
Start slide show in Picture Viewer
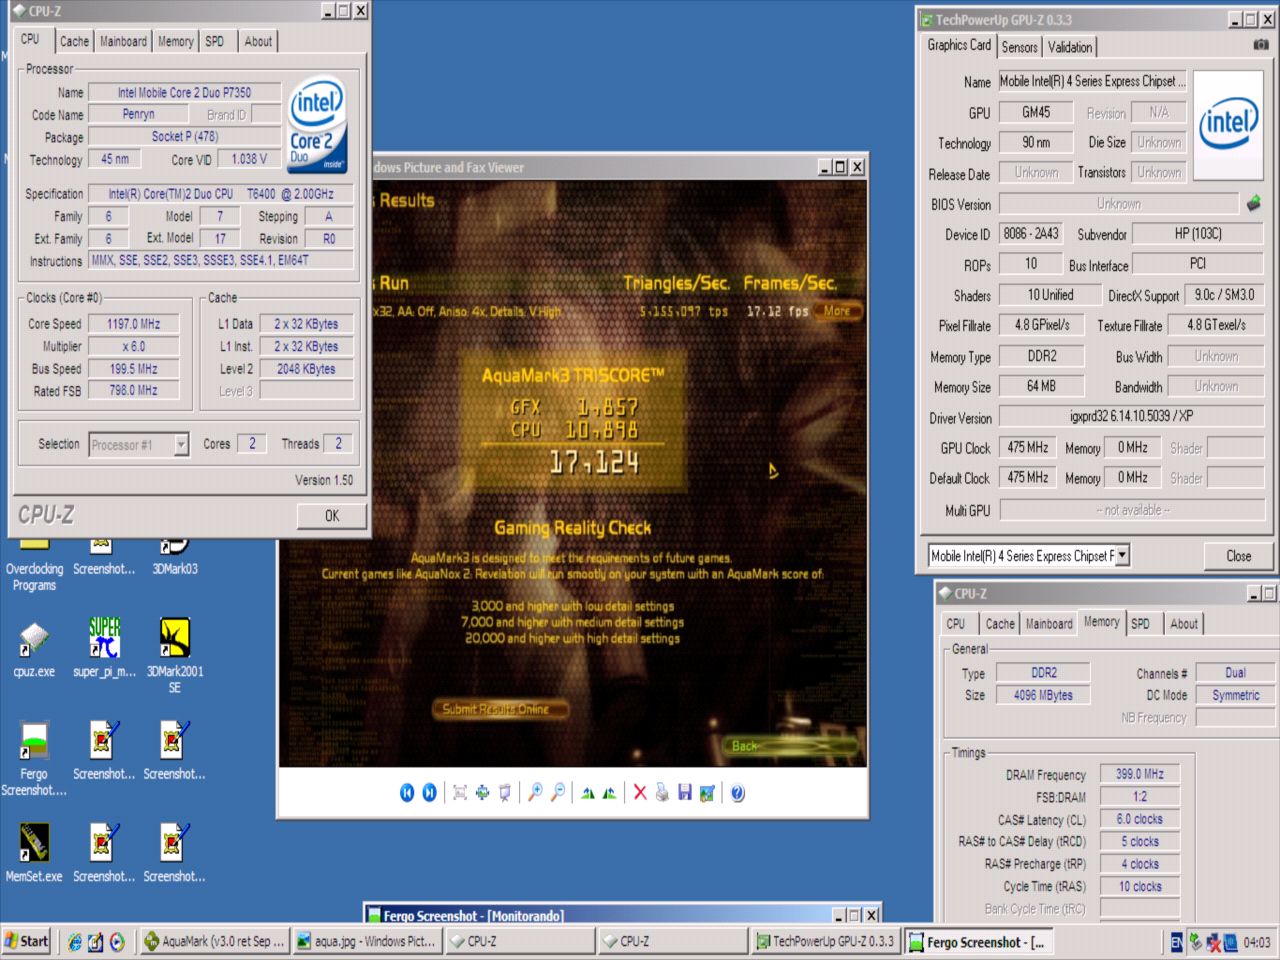pos(505,793)
